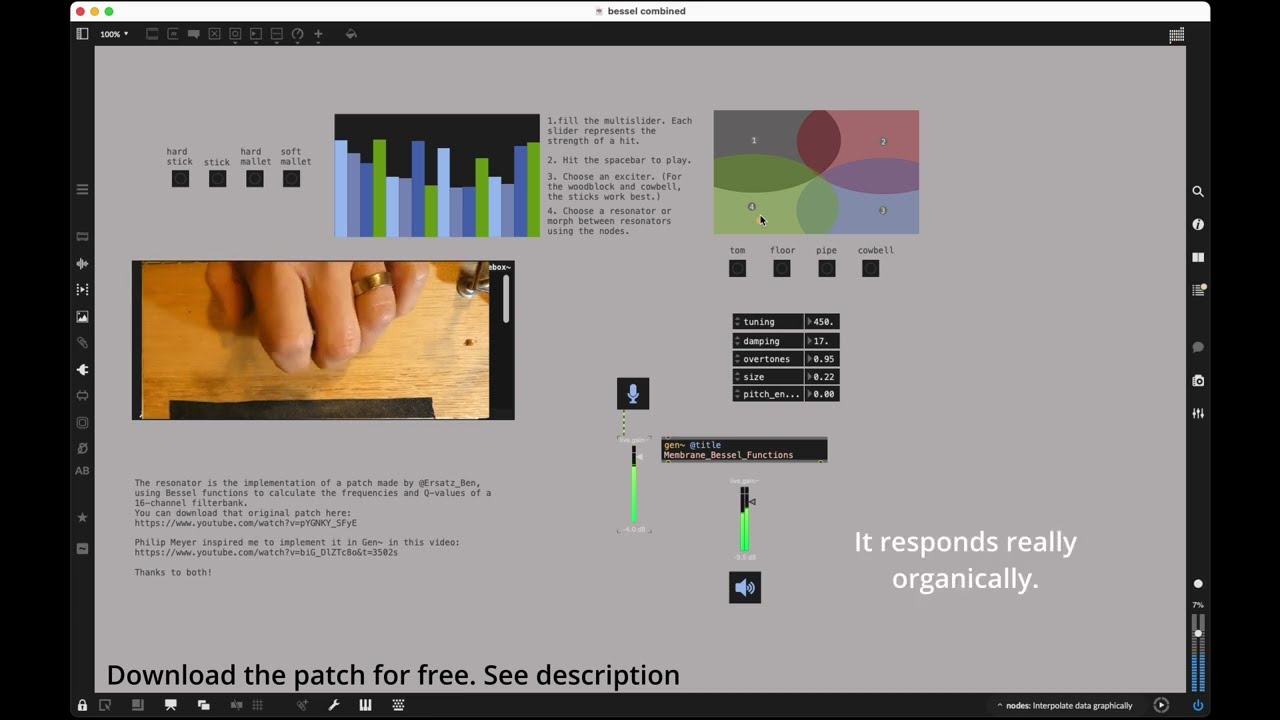
Task: Open the star favorites in left sidebar
Action: point(82,517)
